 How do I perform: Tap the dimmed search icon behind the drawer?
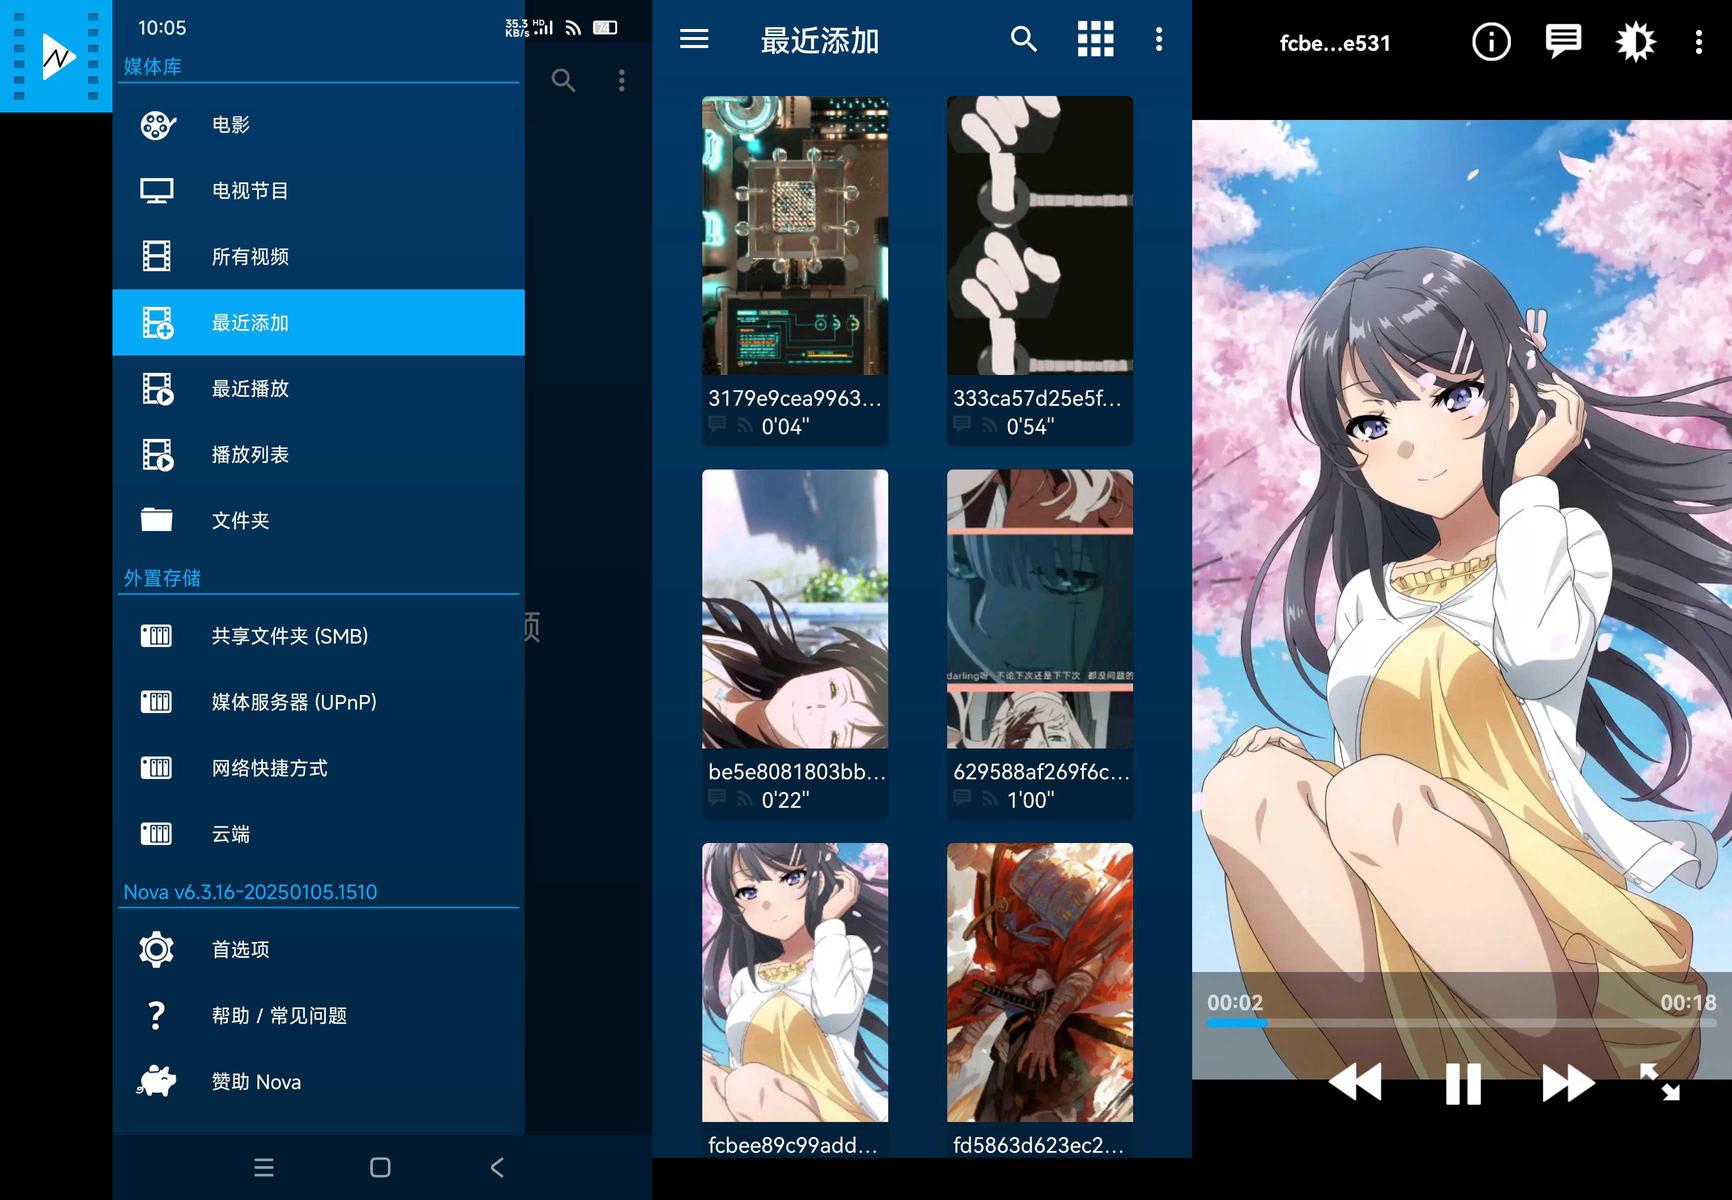(x=564, y=80)
